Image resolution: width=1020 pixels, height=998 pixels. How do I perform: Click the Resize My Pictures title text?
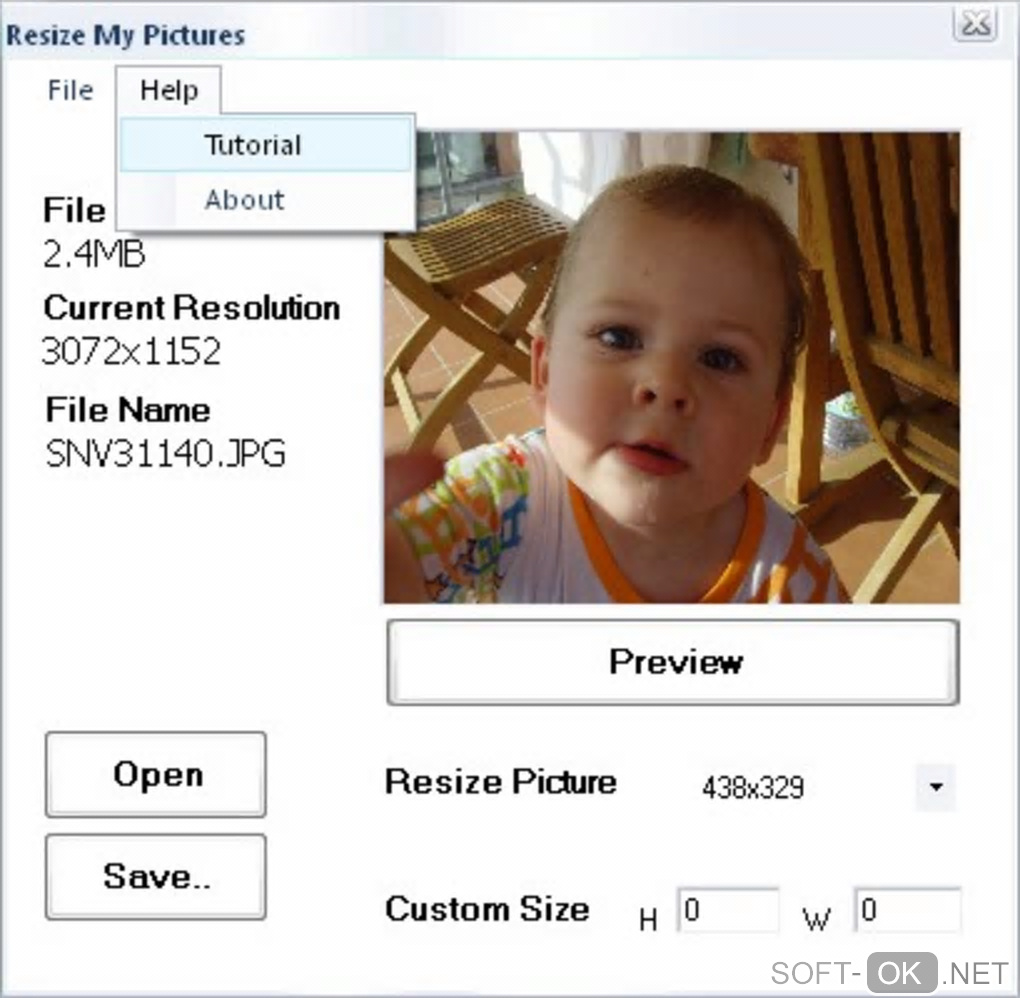click(126, 35)
